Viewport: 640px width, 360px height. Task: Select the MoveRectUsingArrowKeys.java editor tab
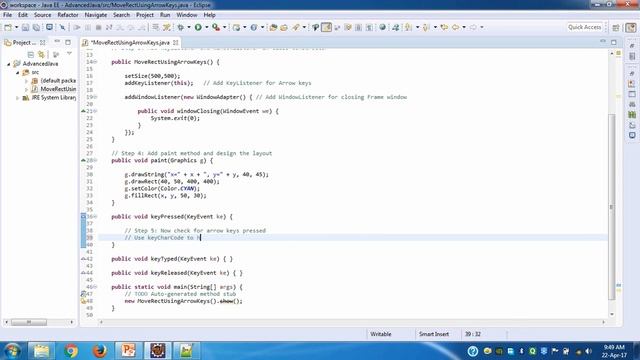tap(130, 42)
